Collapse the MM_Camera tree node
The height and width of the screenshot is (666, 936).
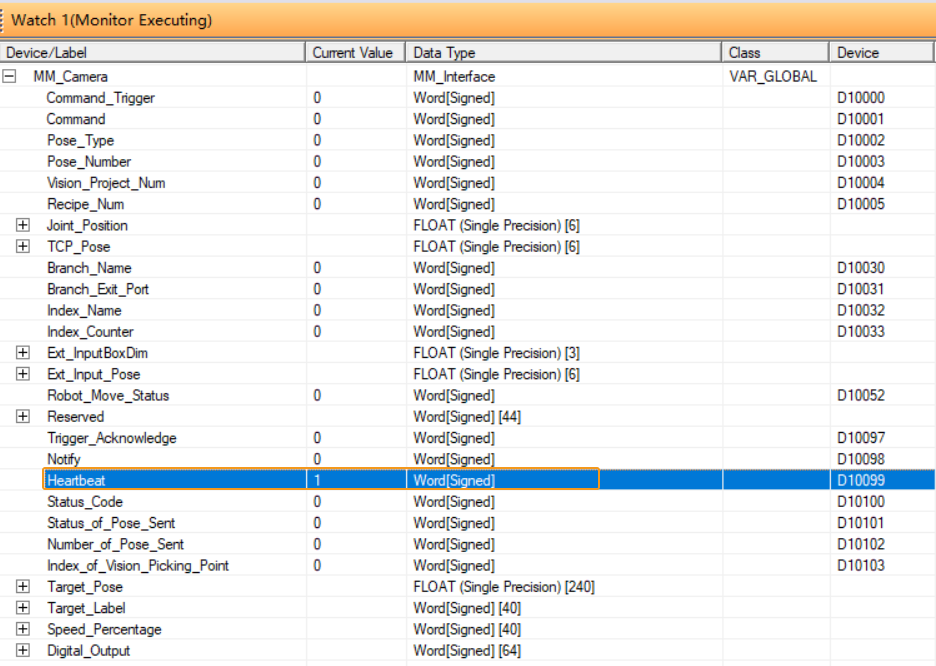(x=10, y=76)
